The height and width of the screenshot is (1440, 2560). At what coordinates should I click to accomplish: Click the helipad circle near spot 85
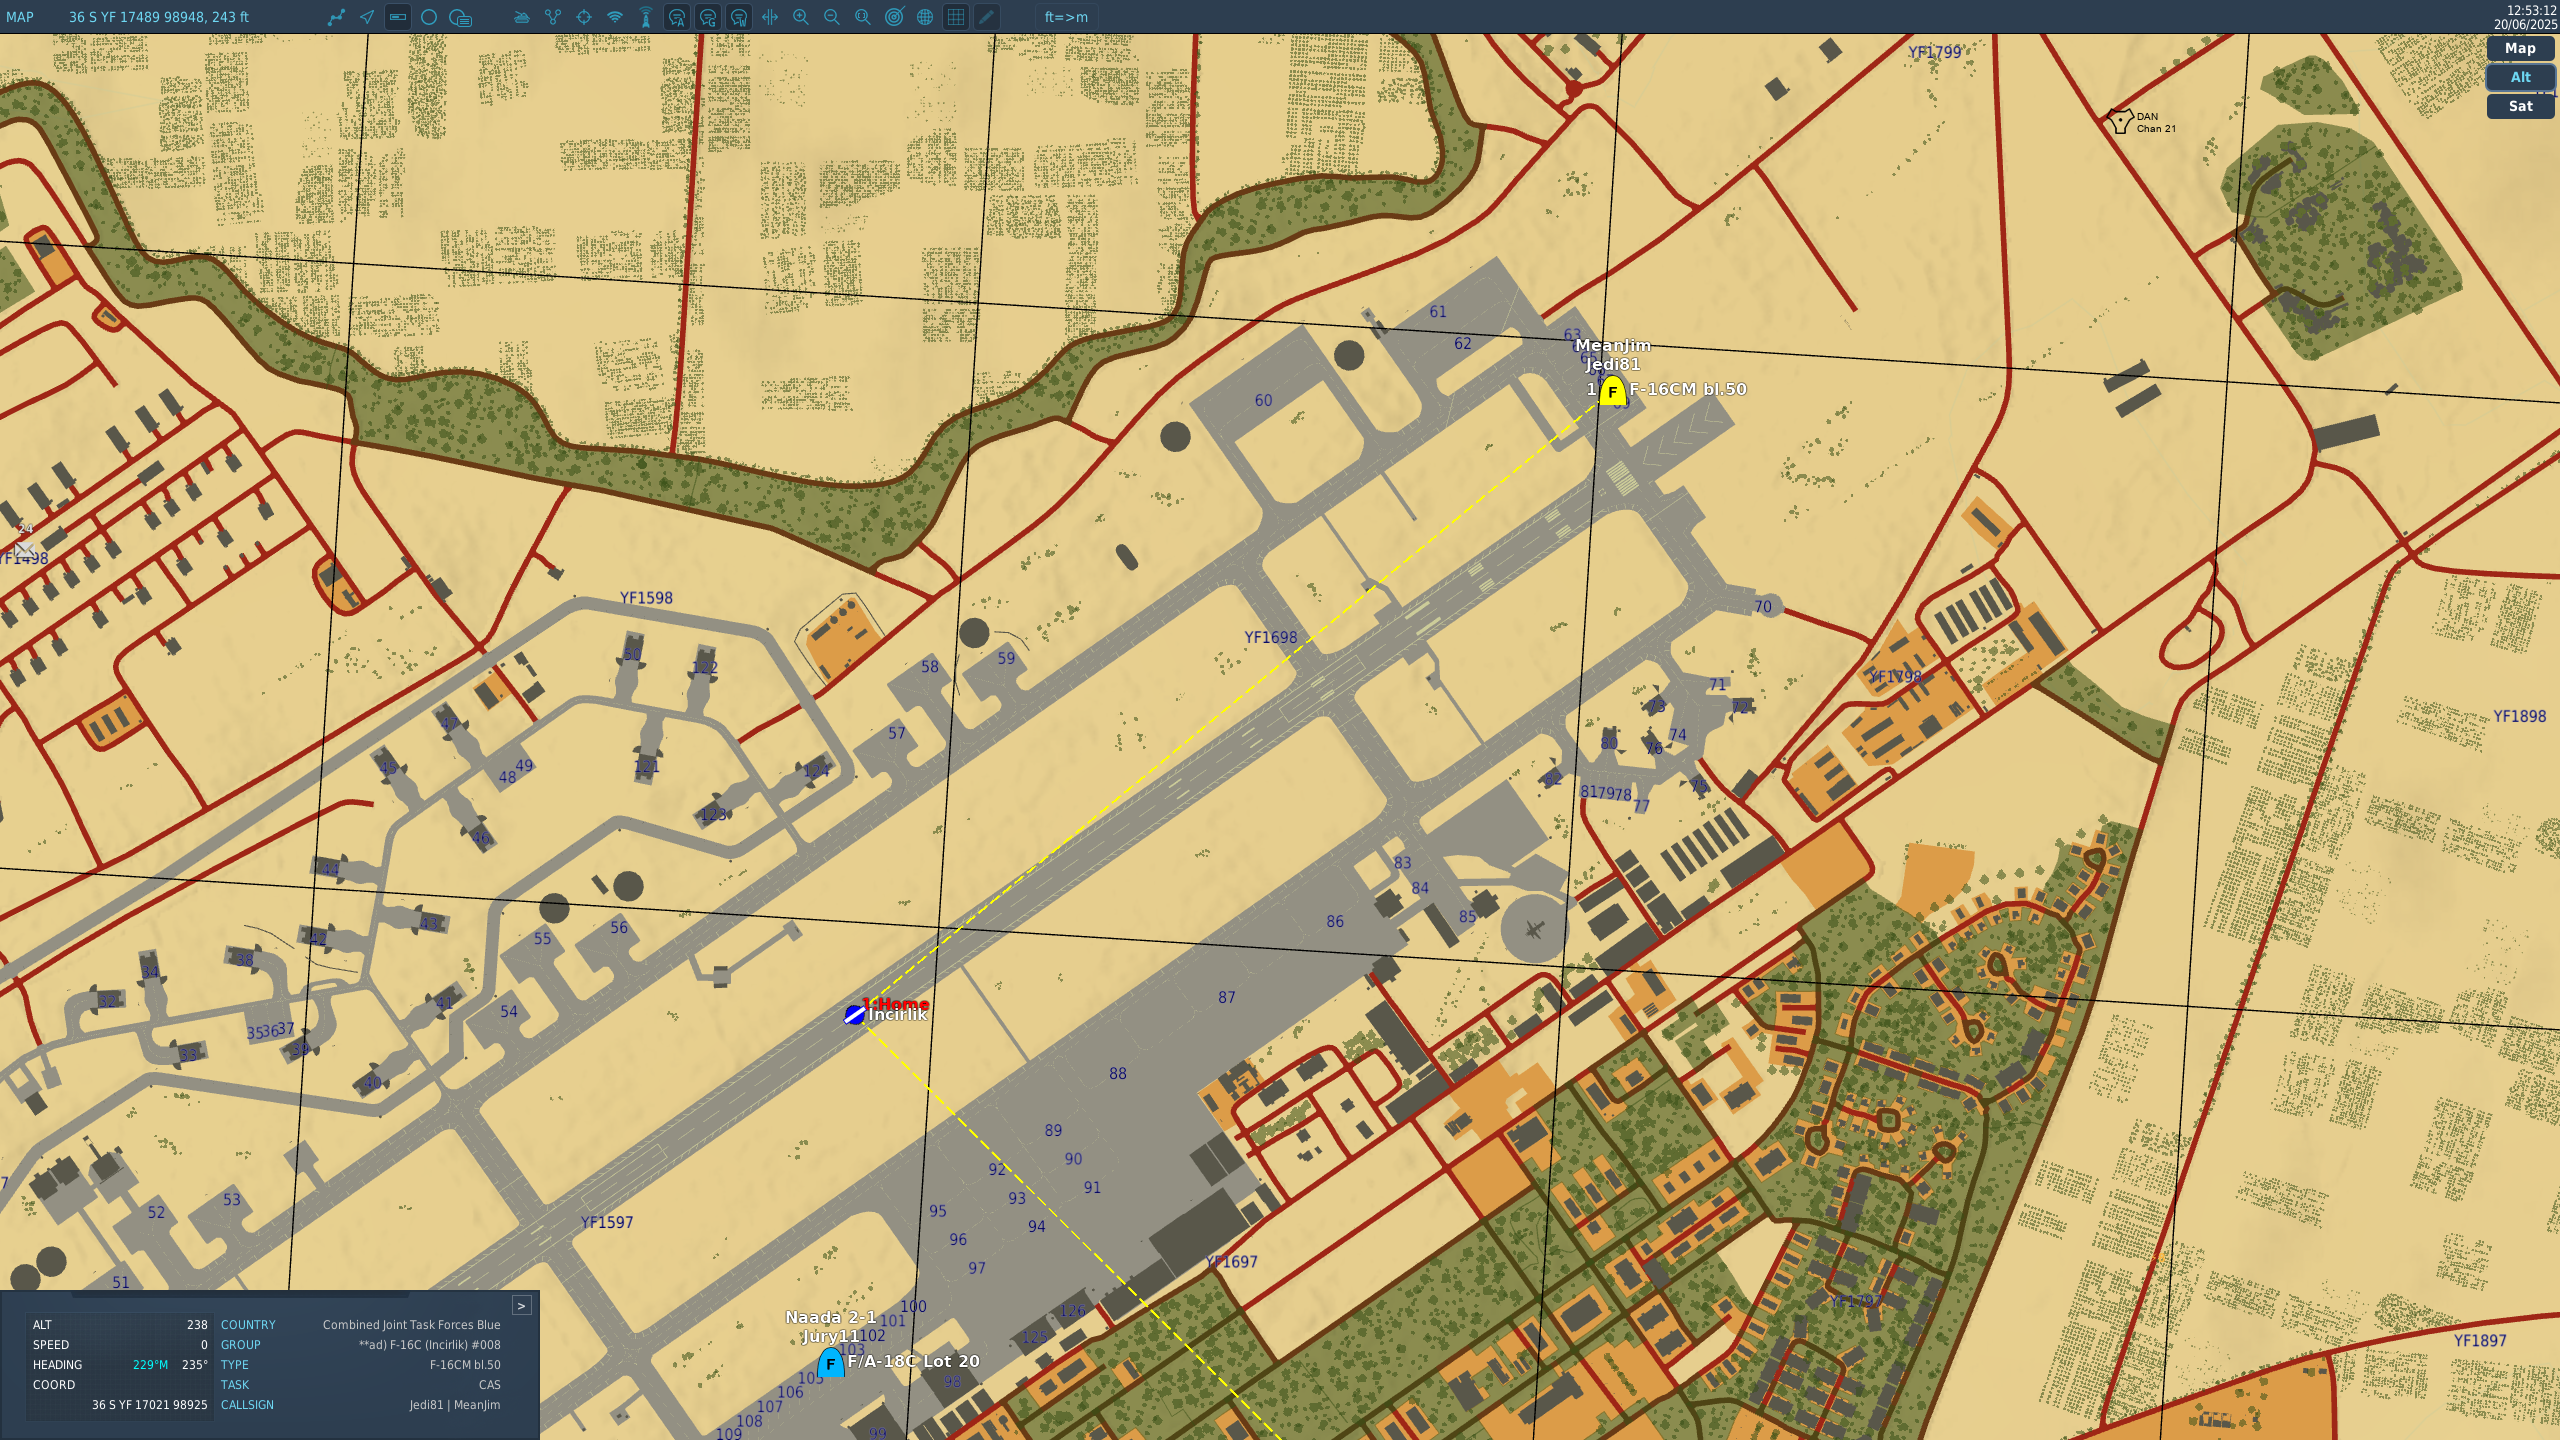1535,929
